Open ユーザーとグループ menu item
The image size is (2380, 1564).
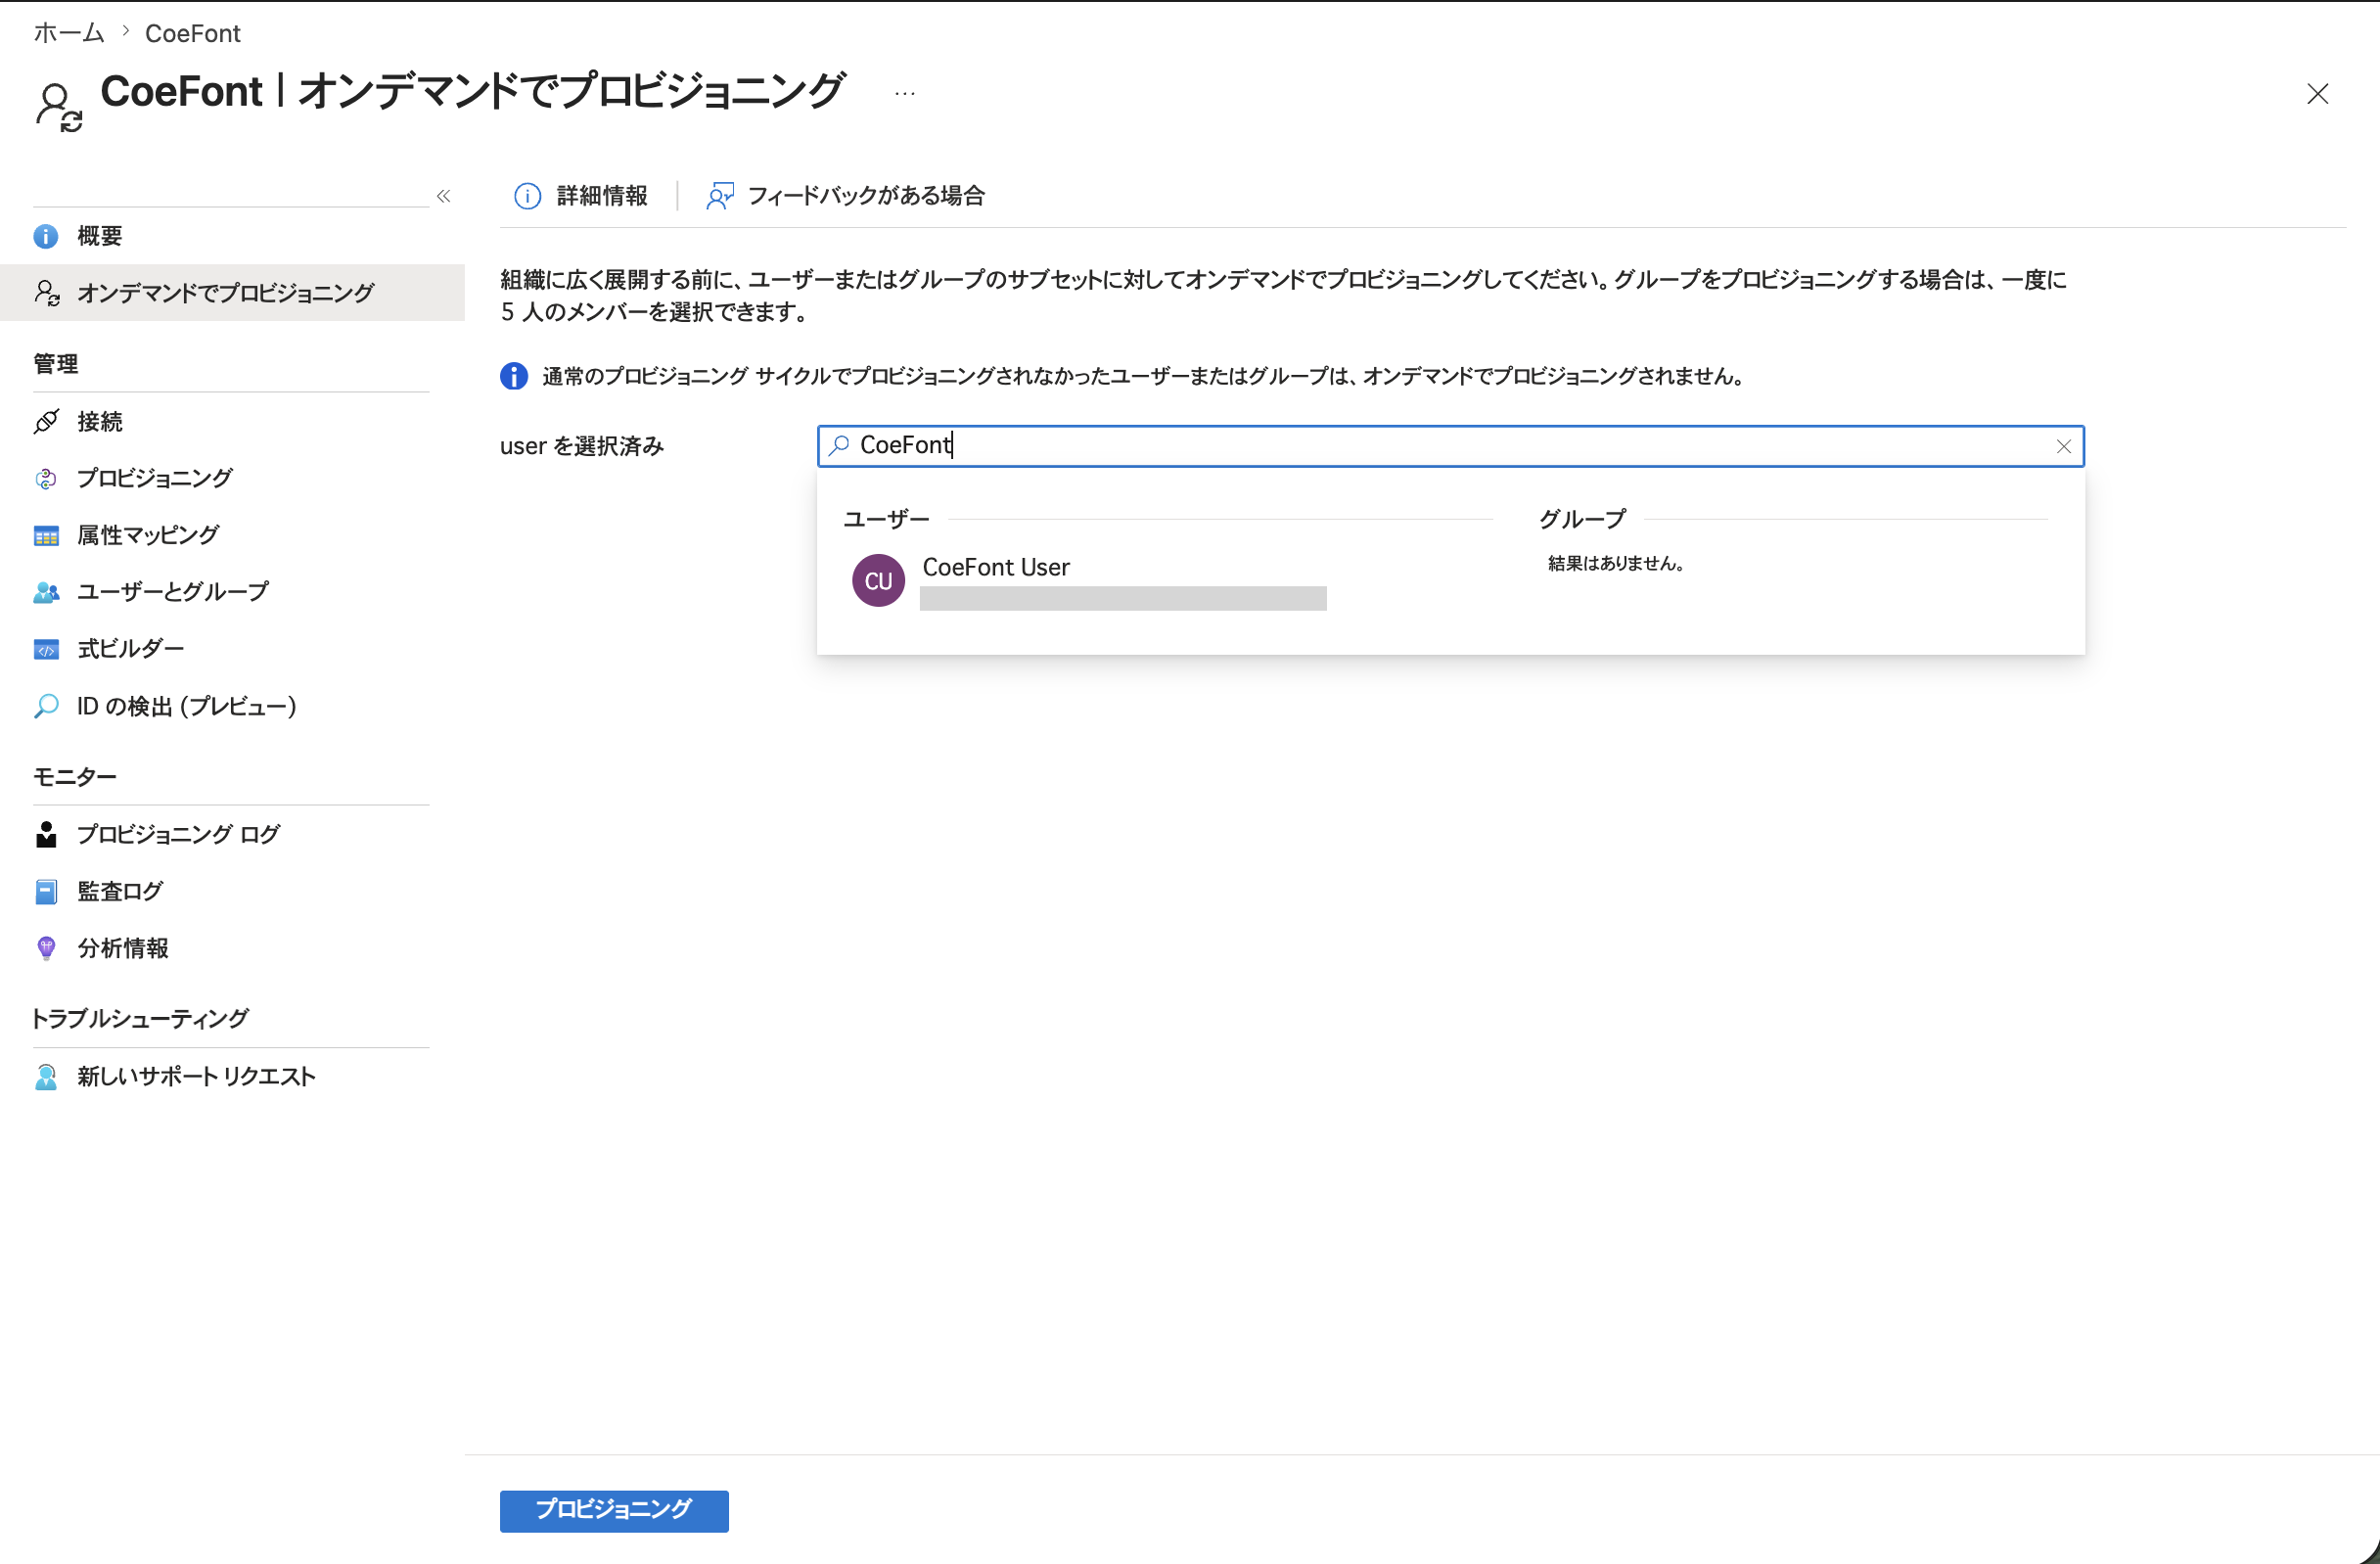tap(232, 592)
